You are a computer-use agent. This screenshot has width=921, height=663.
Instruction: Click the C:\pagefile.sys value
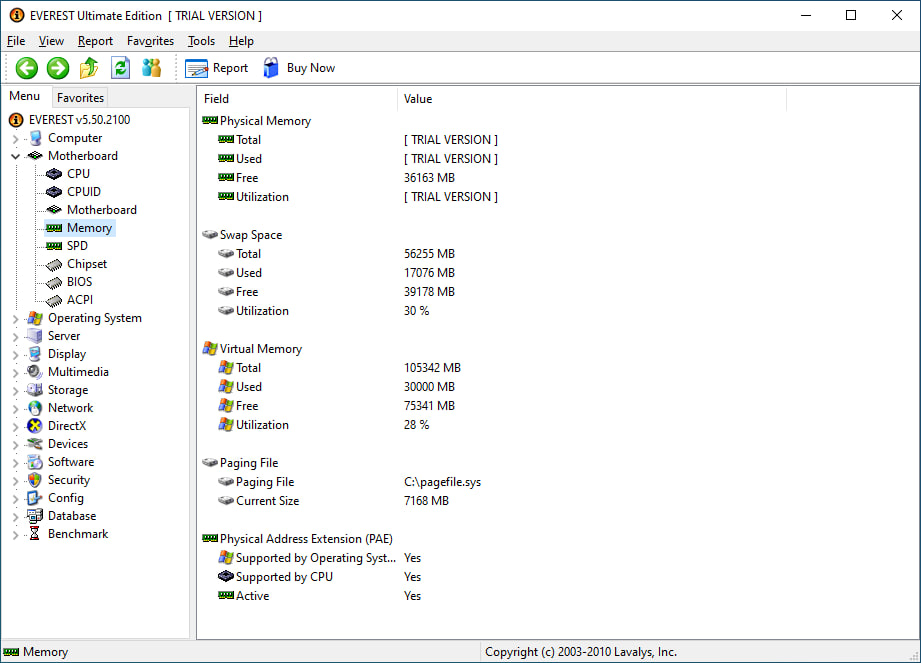pyautogui.click(x=442, y=482)
